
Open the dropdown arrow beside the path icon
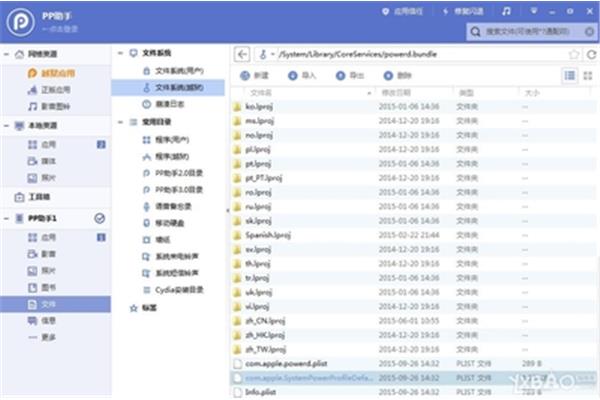(272, 54)
